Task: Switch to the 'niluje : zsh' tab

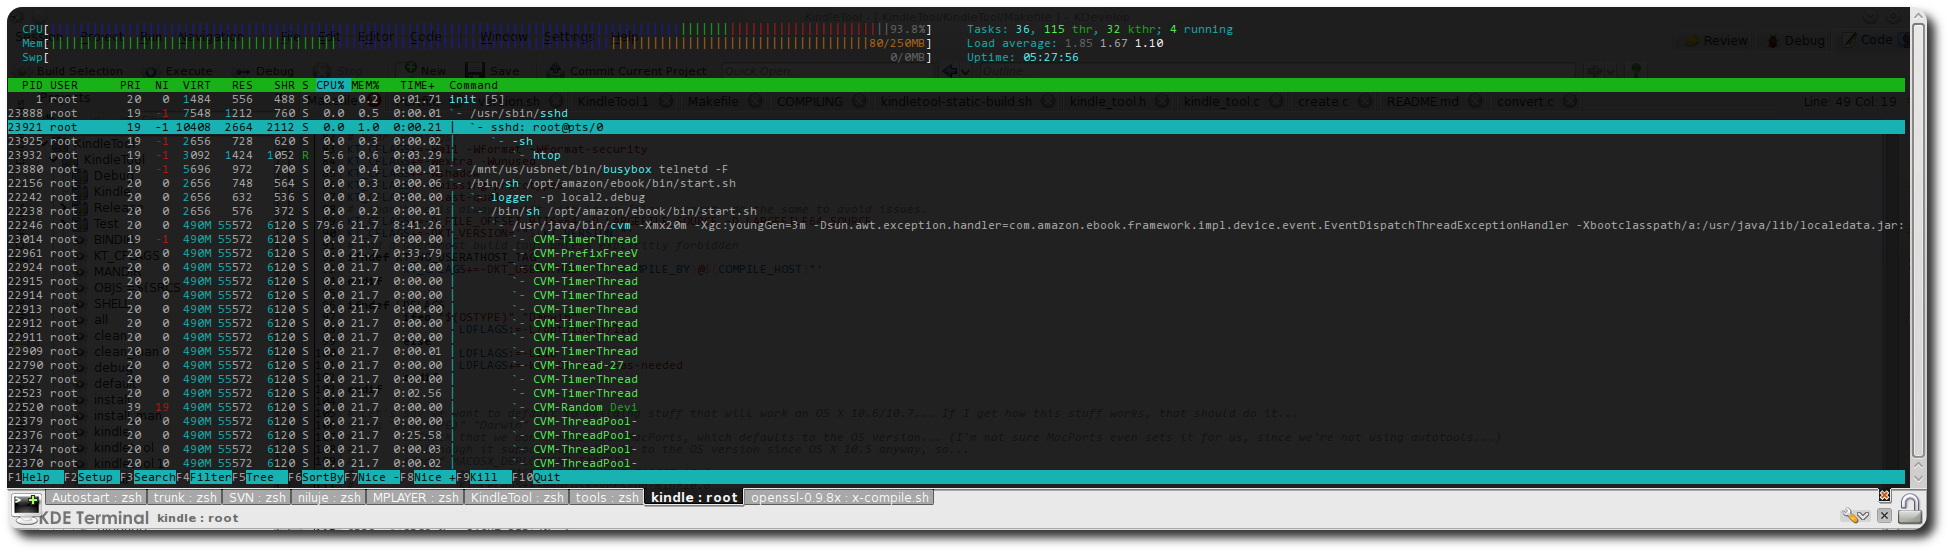Action: pyautogui.click(x=329, y=497)
